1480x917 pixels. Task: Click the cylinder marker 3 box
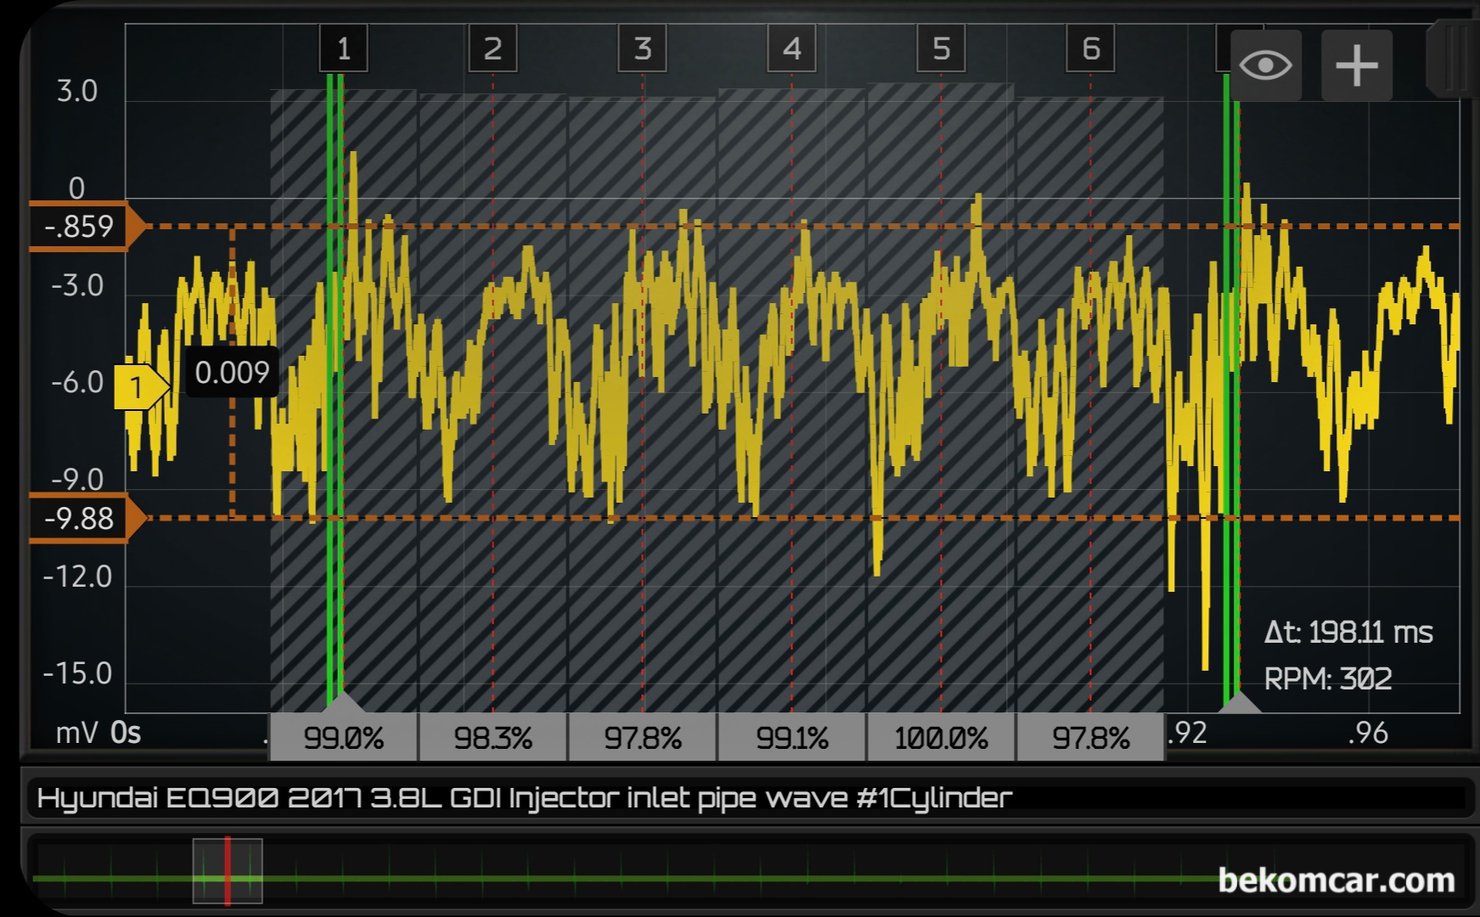[642, 49]
